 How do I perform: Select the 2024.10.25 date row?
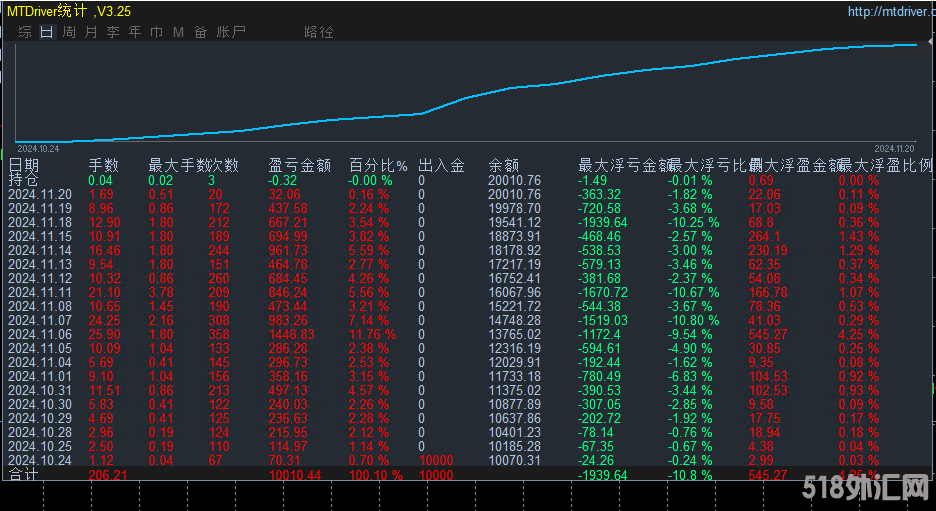(40, 447)
